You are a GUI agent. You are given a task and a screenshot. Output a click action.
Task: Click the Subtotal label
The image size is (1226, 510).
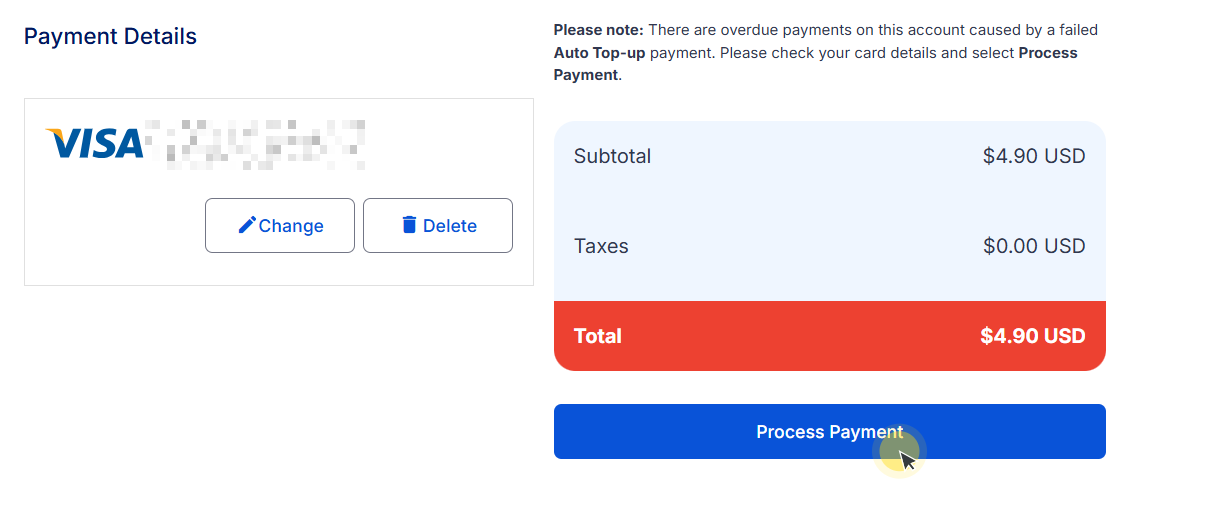[612, 156]
